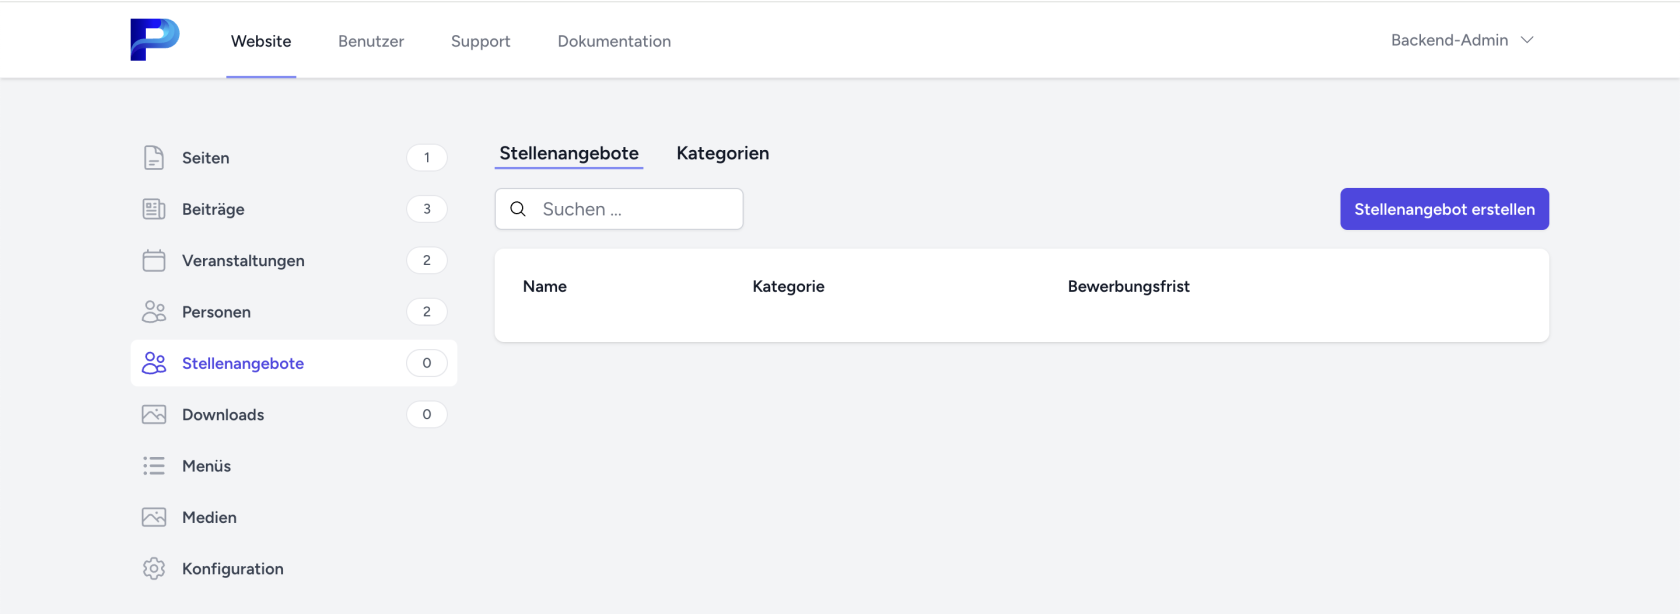Viewport: 1680px width, 614px height.
Task: Click the Personen people icon
Action: coord(154,312)
